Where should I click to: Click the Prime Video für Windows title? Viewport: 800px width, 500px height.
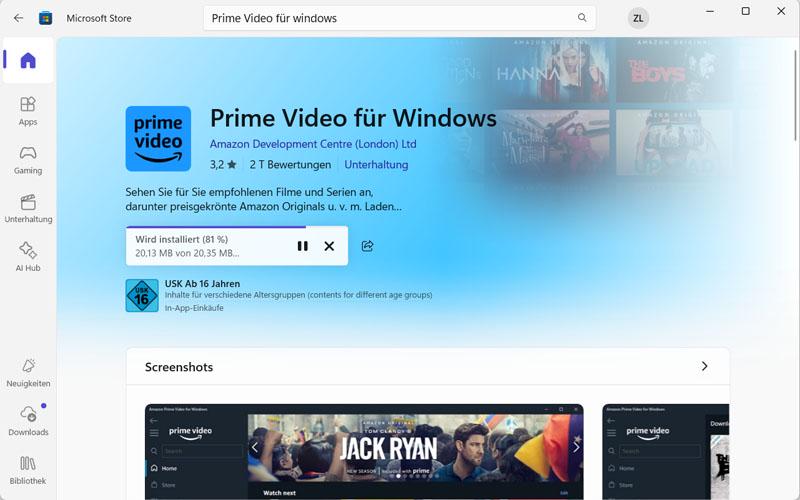tap(353, 118)
